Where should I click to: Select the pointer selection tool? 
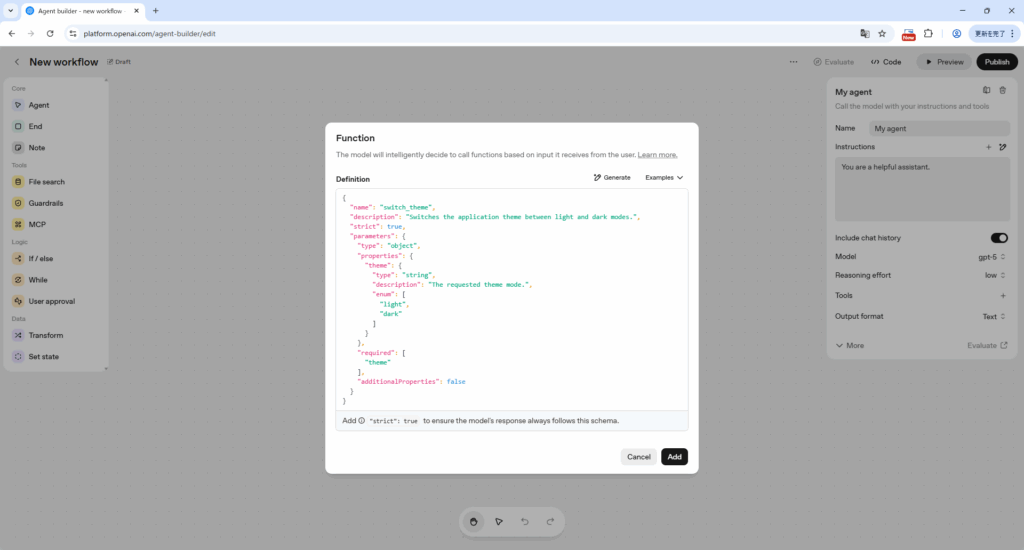(499, 521)
